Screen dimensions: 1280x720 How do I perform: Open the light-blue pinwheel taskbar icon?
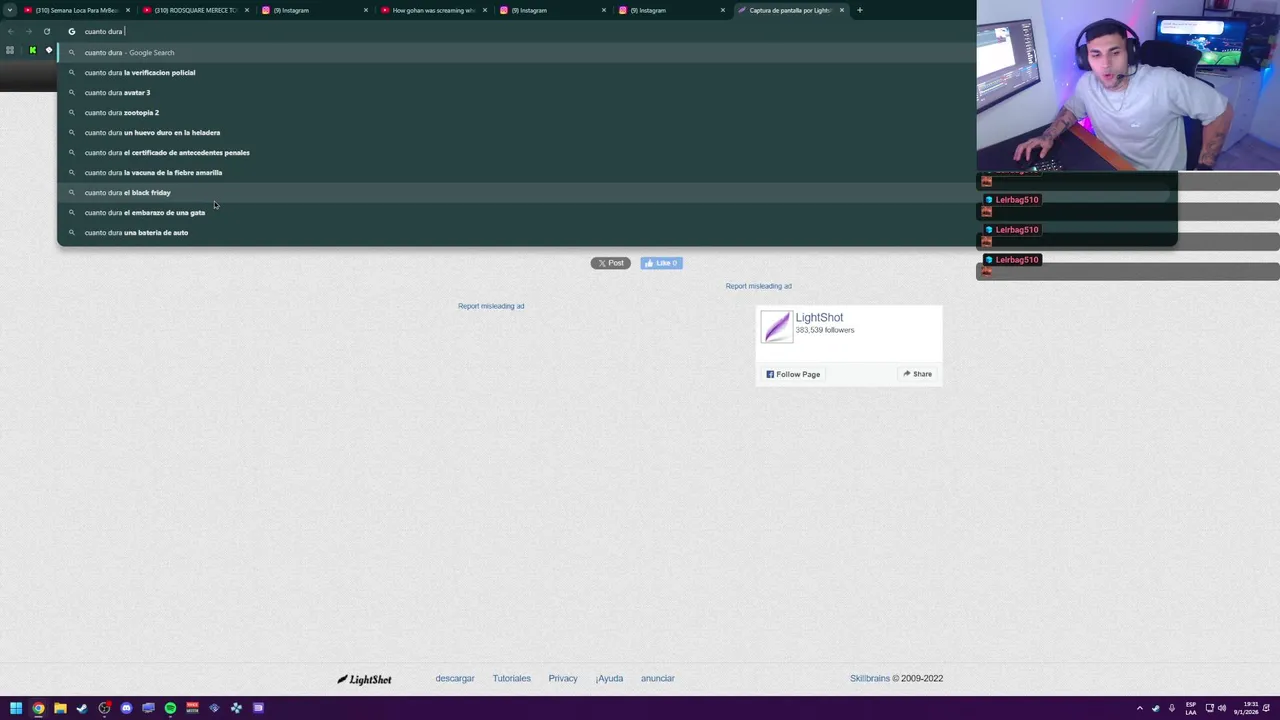[236, 708]
